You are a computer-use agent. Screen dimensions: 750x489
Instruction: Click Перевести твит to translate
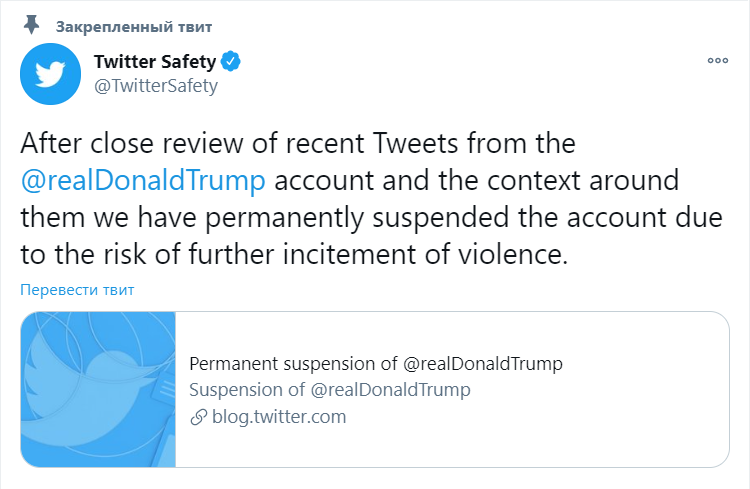[77, 290]
